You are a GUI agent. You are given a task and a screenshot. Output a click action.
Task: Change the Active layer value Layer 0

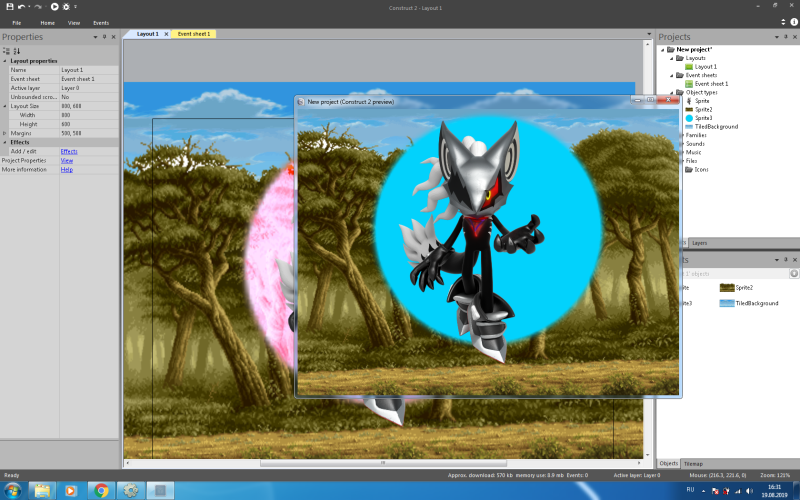coord(89,88)
